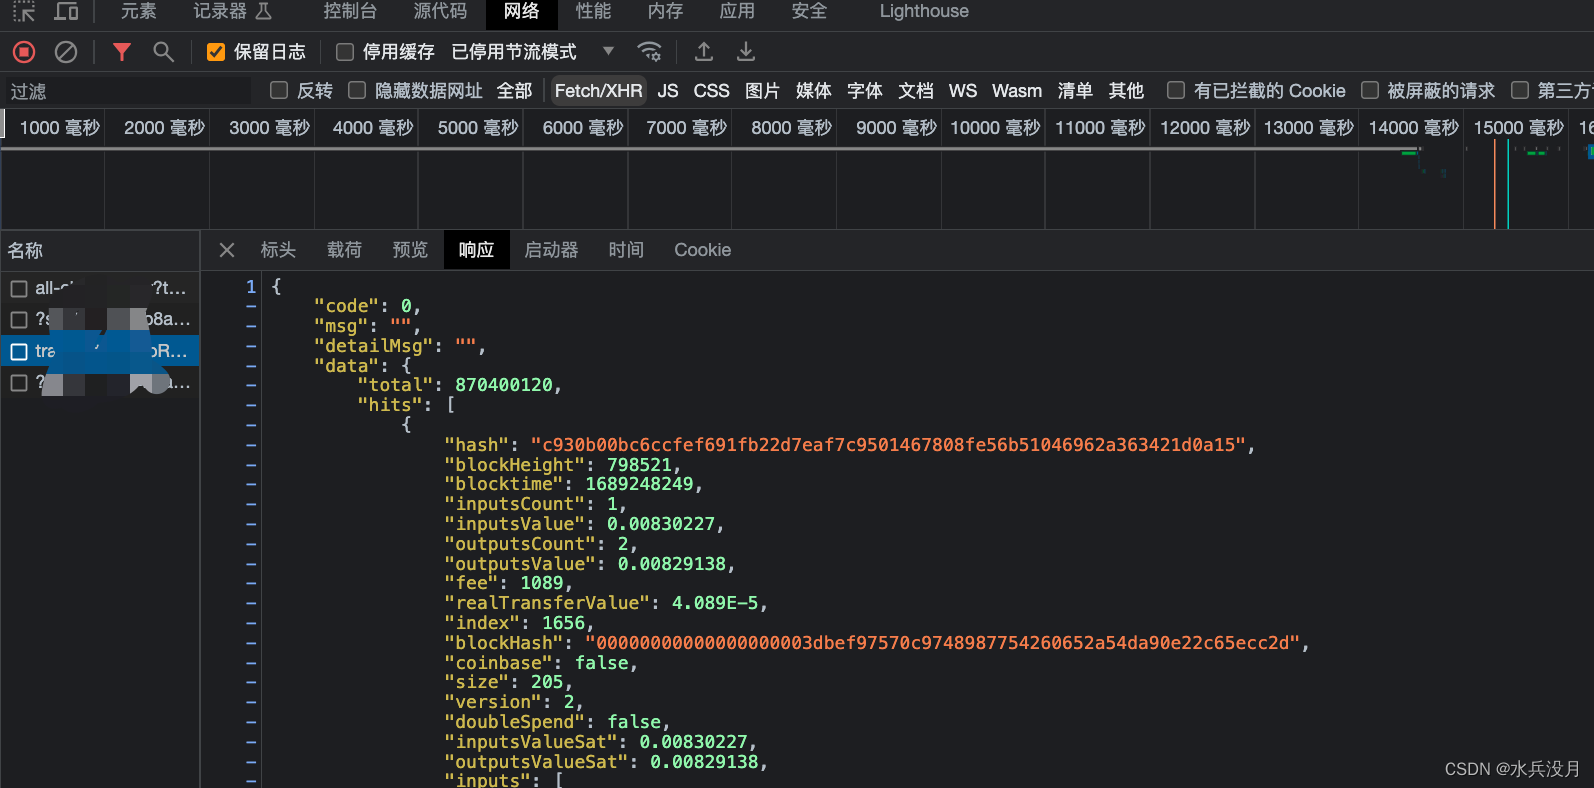Click import HAR upload icon
This screenshot has width=1594, height=788.
704,52
